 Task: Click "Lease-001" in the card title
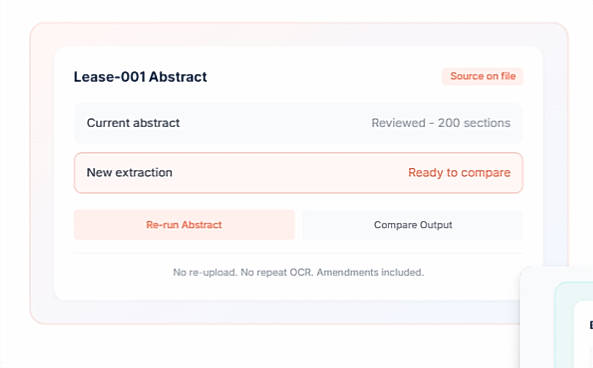[109, 77]
